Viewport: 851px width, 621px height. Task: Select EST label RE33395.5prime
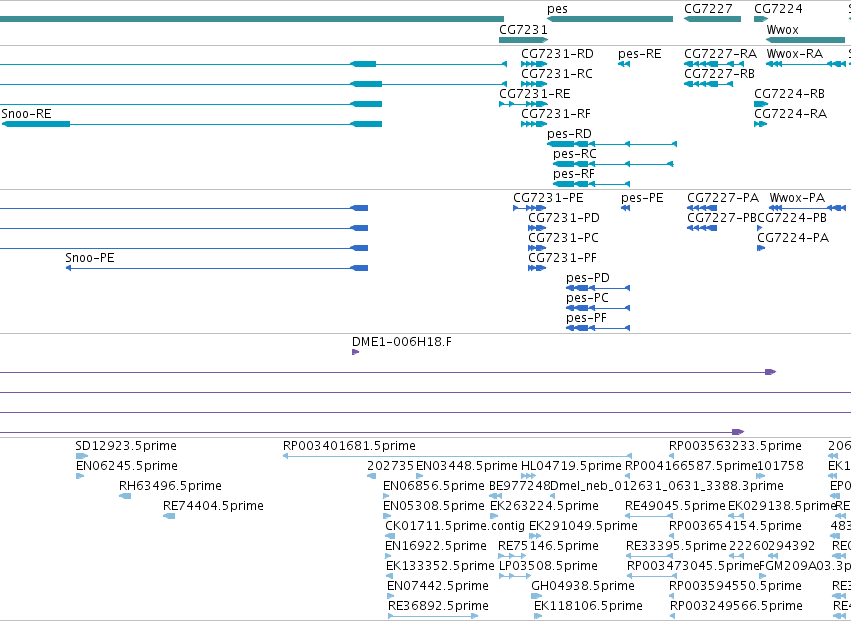[676, 546]
